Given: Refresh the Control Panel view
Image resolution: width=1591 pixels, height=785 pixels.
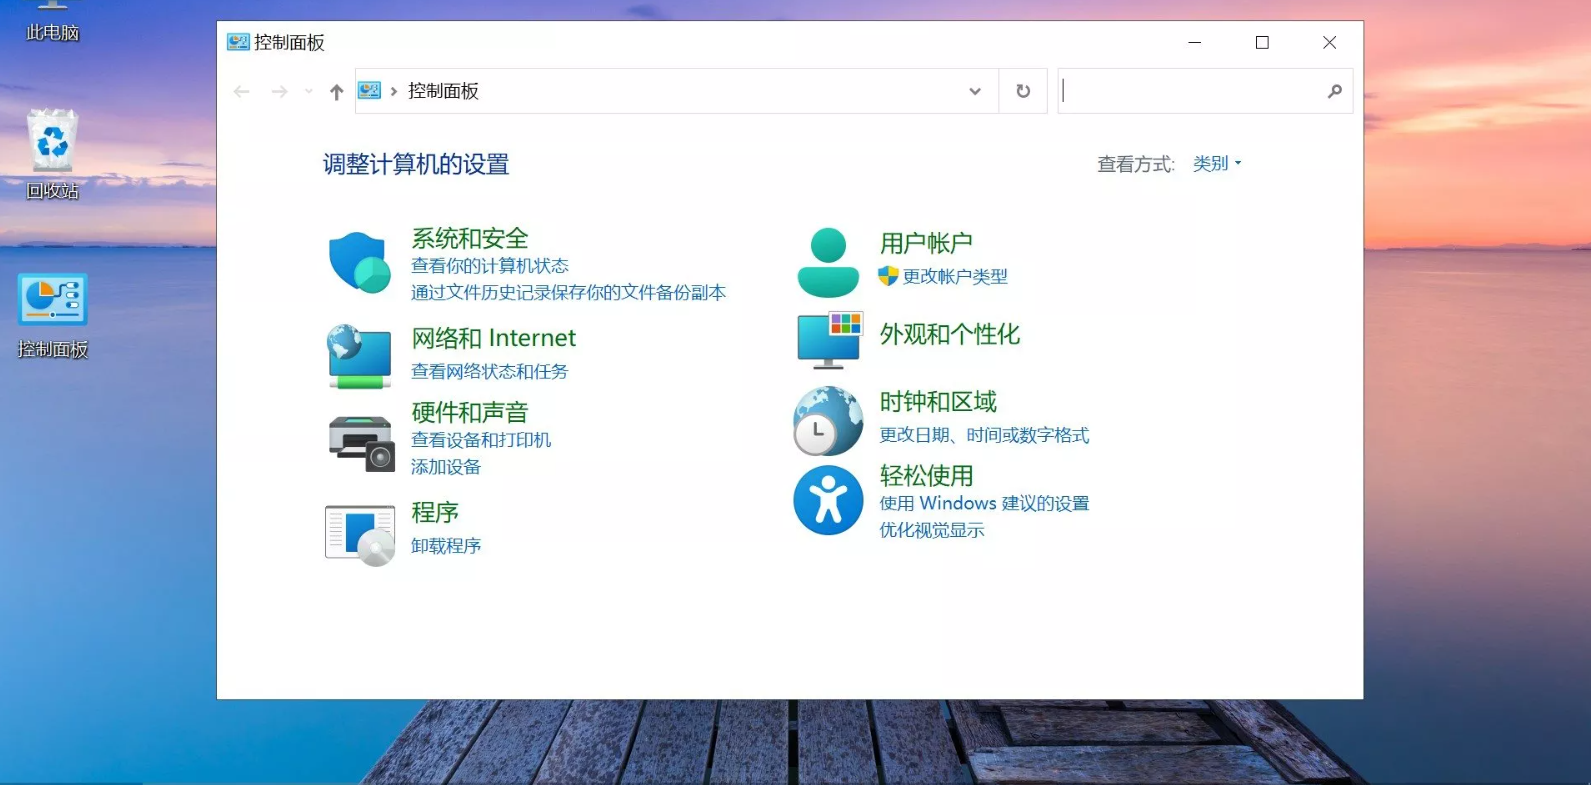Looking at the screenshot, I should pyautogui.click(x=1023, y=91).
